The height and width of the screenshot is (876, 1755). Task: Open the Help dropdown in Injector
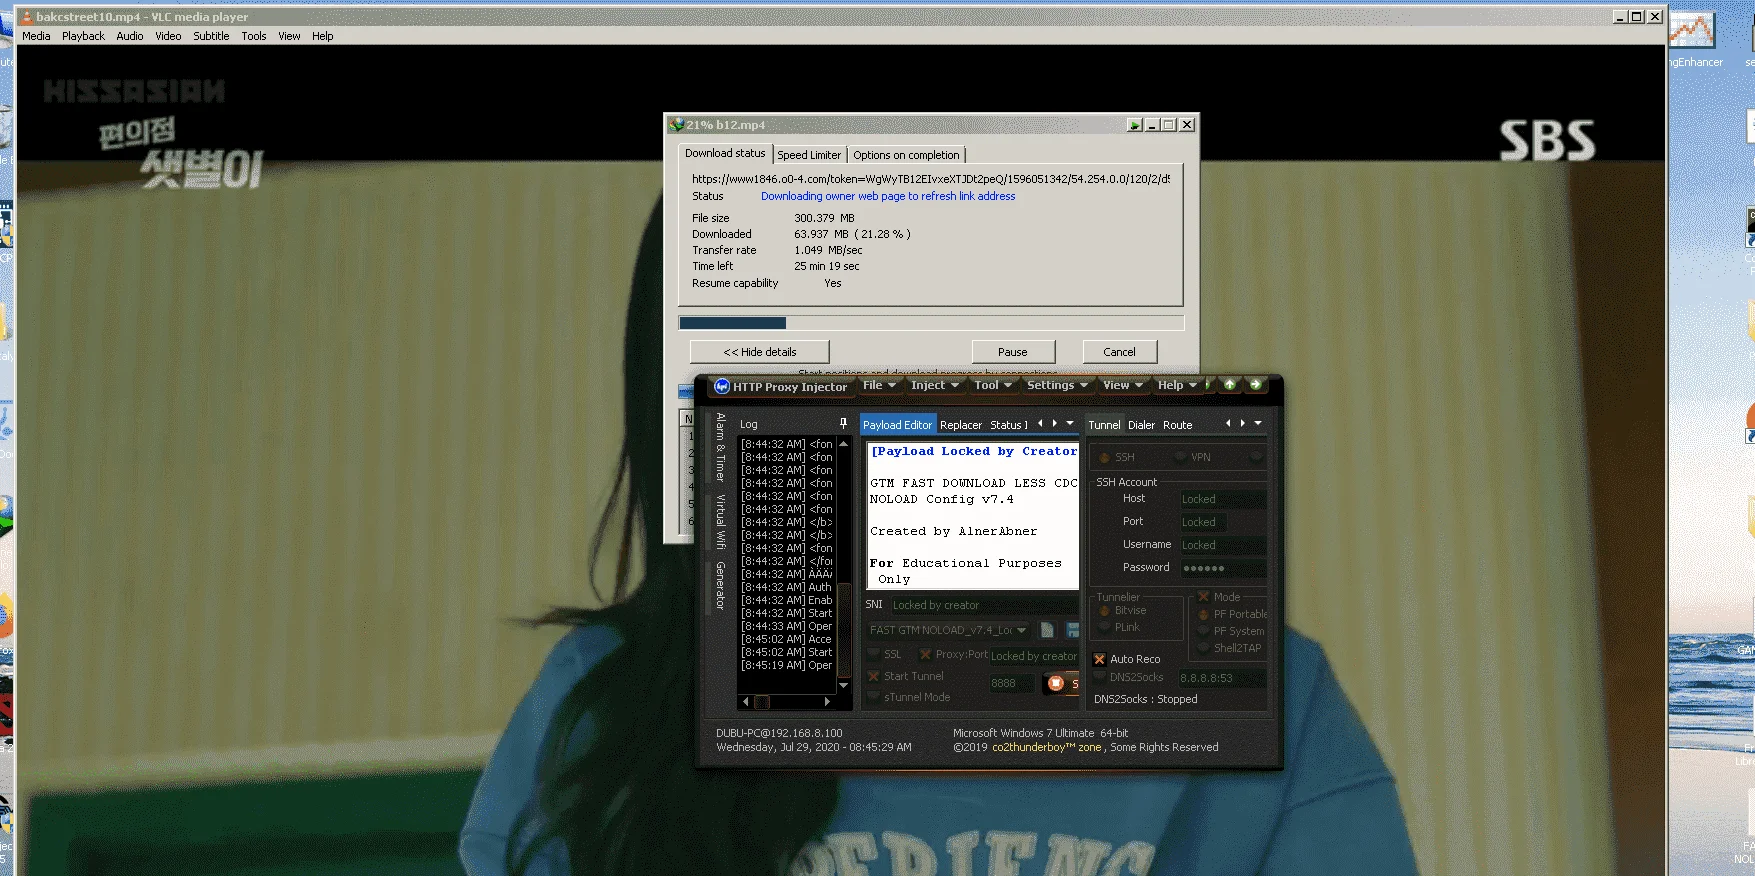tap(1177, 385)
